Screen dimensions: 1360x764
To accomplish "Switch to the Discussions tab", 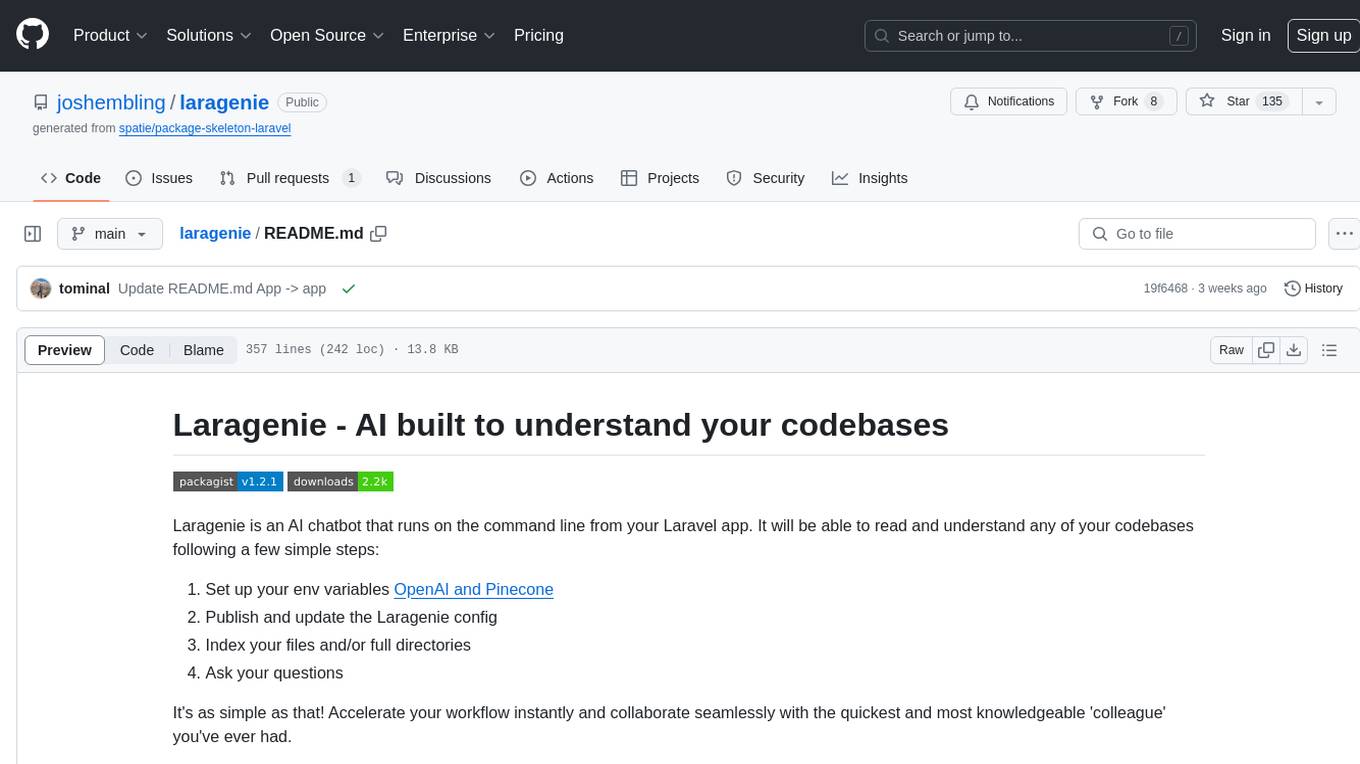I will 439,178.
